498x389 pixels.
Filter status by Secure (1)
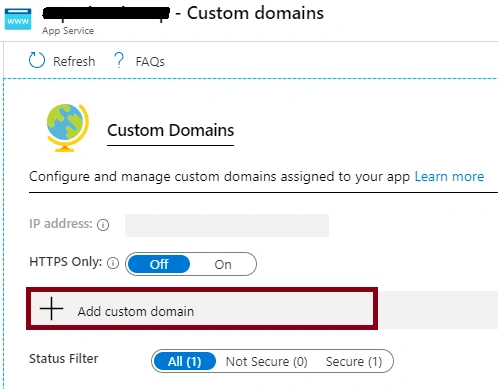pyautogui.click(x=354, y=361)
